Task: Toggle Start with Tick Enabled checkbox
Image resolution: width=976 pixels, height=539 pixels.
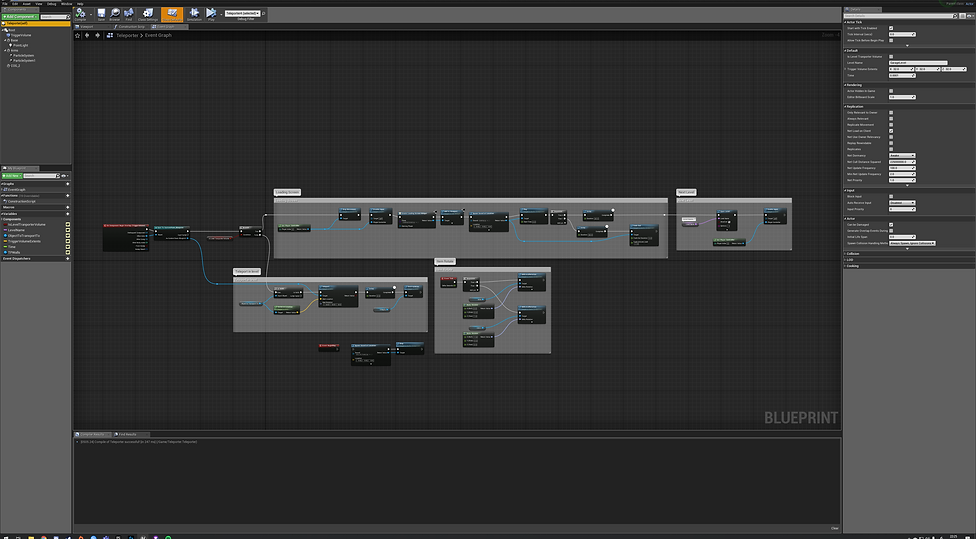Action: click(x=891, y=28)
